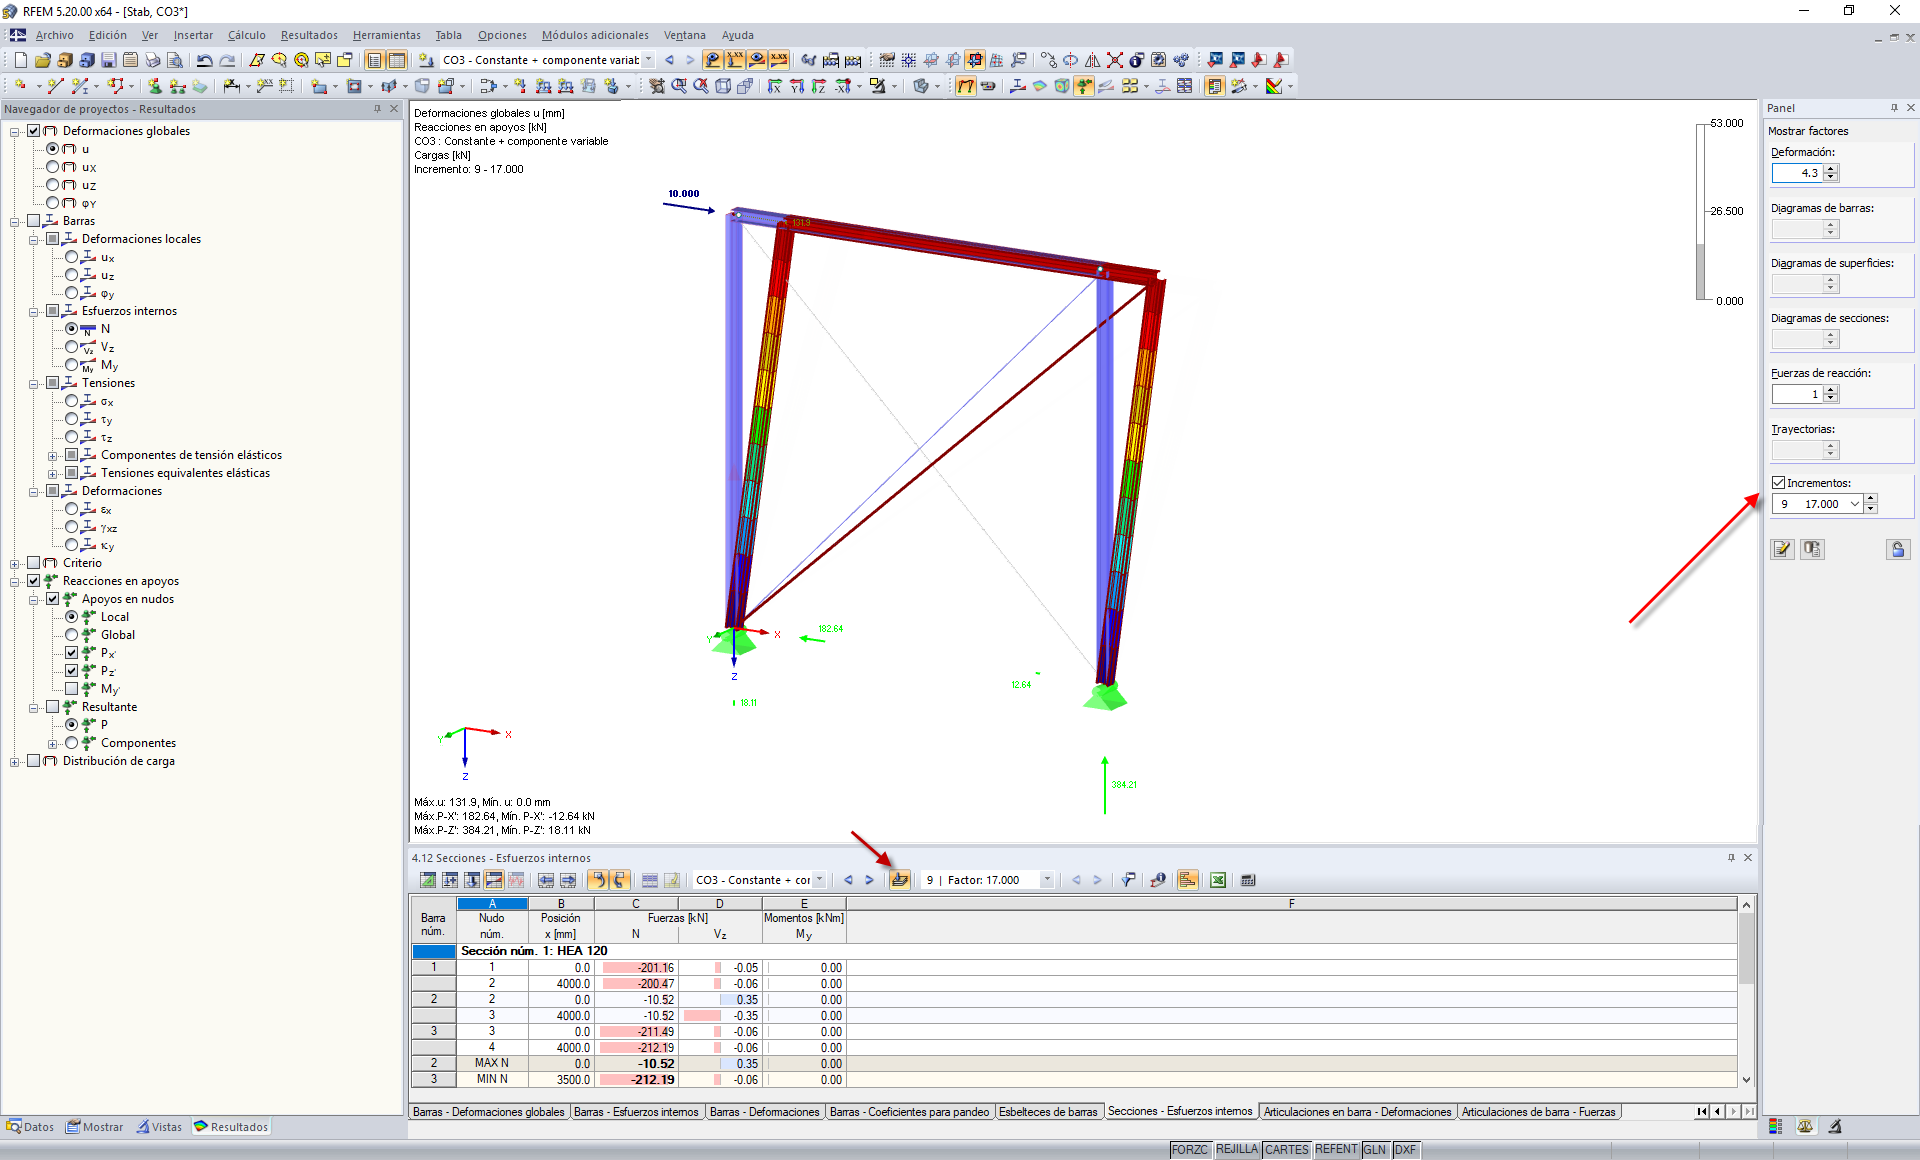Click the Open folder icon
The image size is (1920, 1160).
tap(42, 60)
